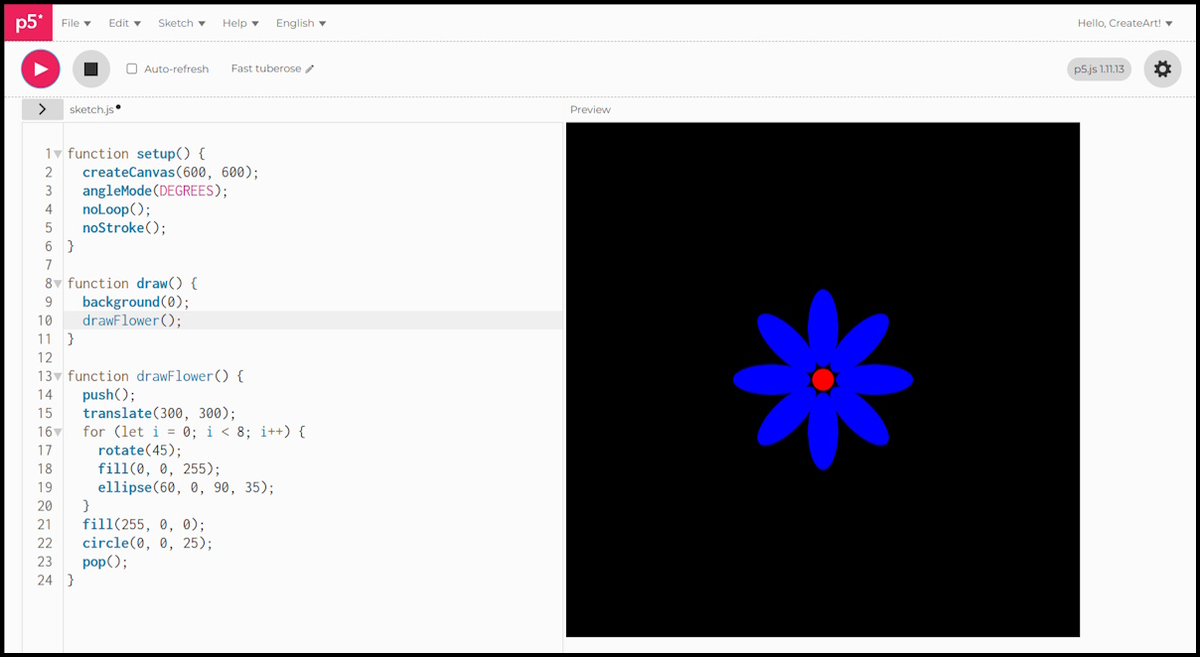Open the Help menu

(241, 23)
